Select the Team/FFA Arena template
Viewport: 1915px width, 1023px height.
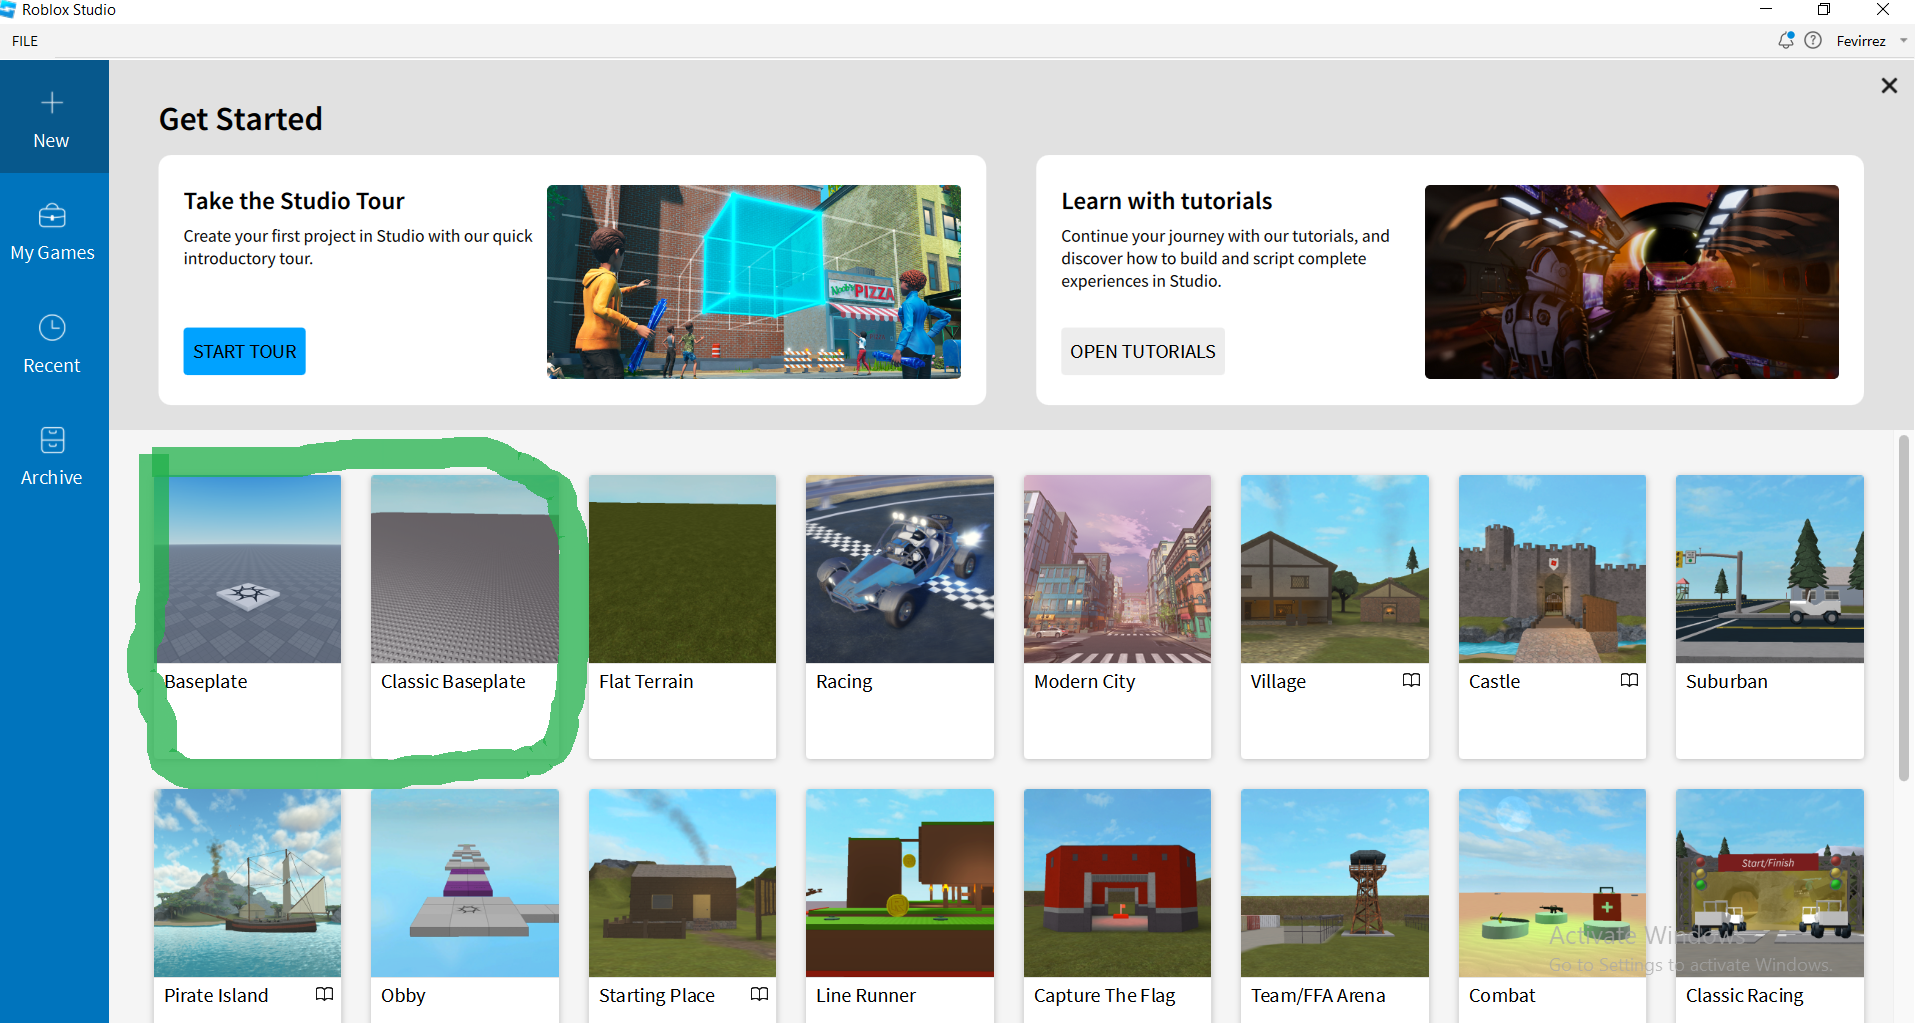pyautogui.click(x=1335, y=905)
